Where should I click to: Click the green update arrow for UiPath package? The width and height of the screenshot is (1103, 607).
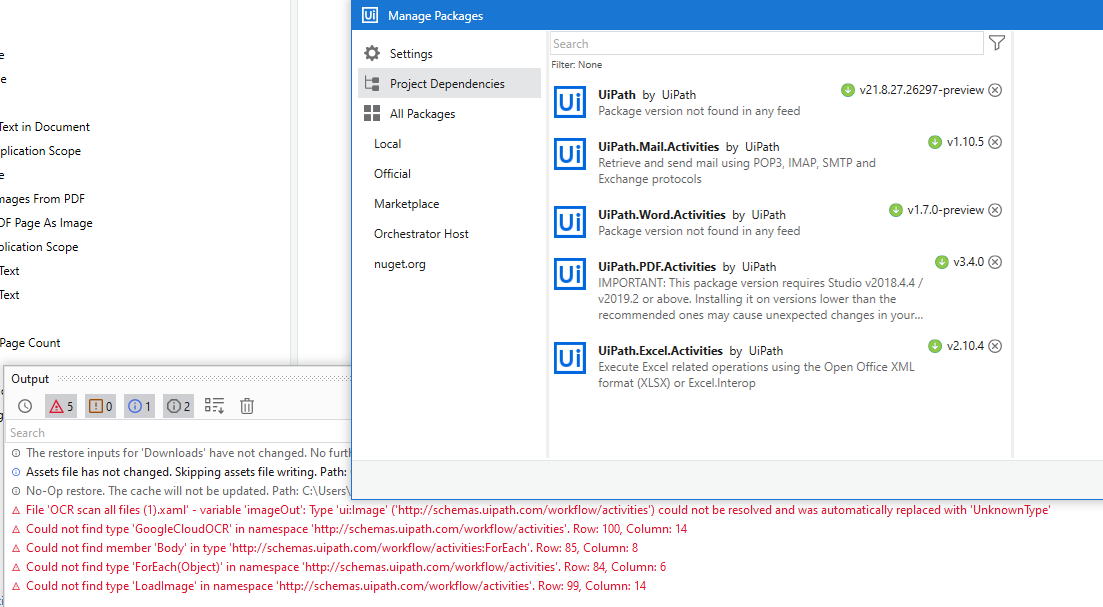(848, 90)
